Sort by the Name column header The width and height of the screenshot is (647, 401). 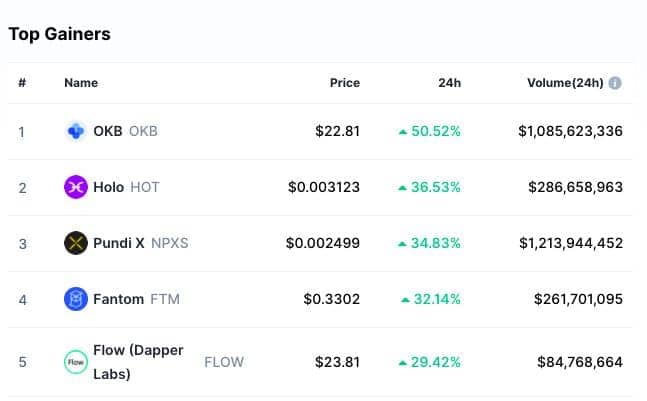click(81, 83)
